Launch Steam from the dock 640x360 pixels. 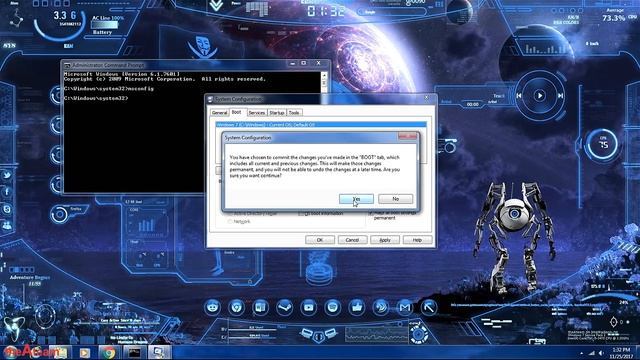click(x=284, y=307)
